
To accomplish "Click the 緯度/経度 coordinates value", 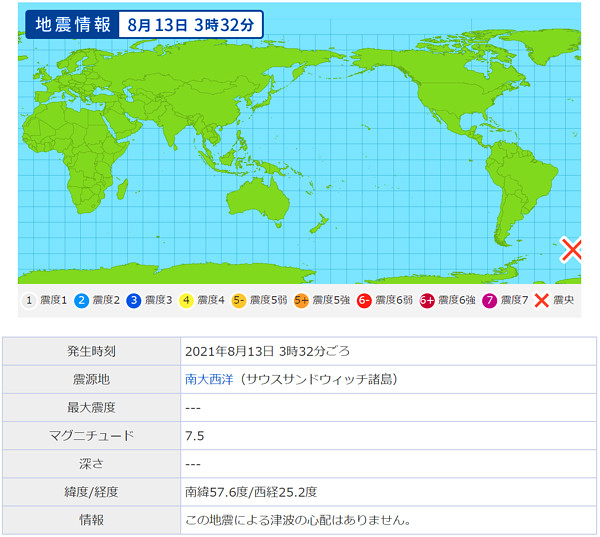I will tap(253, 492).
